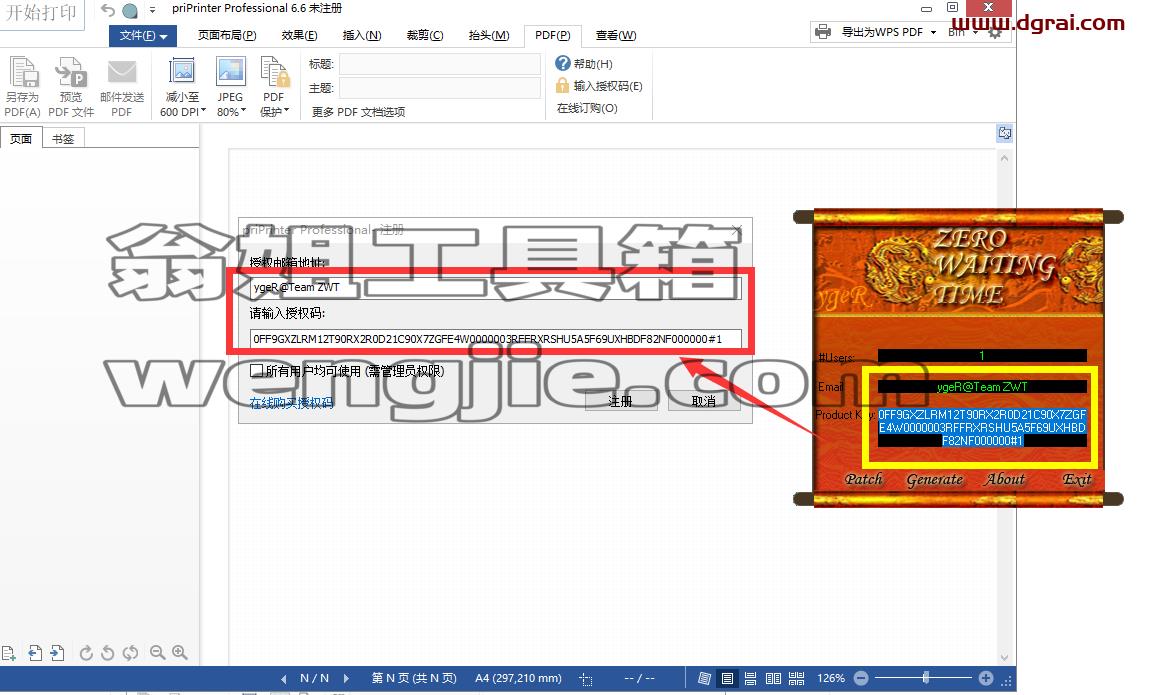This screenshot has height=695, width=1151.
Task: Go to the previous page in the status bar
Action: click(284, 679)
